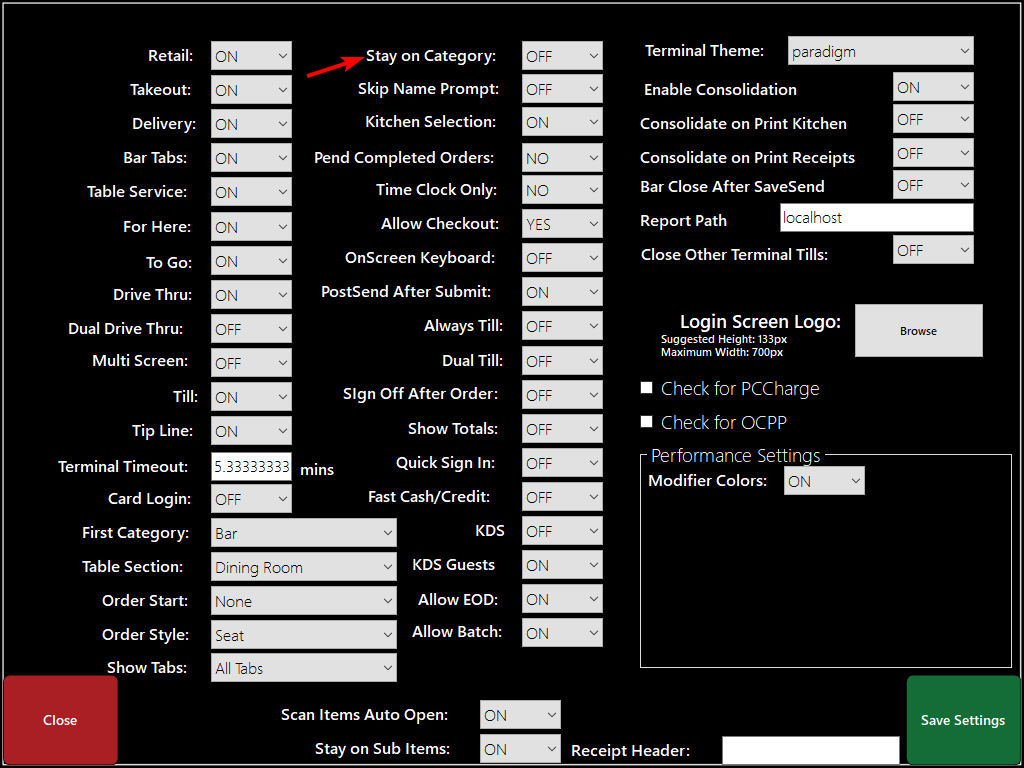Expand the Order Style dropdown showing Seat
The image size is (1024, 768).
coord(303,635)
